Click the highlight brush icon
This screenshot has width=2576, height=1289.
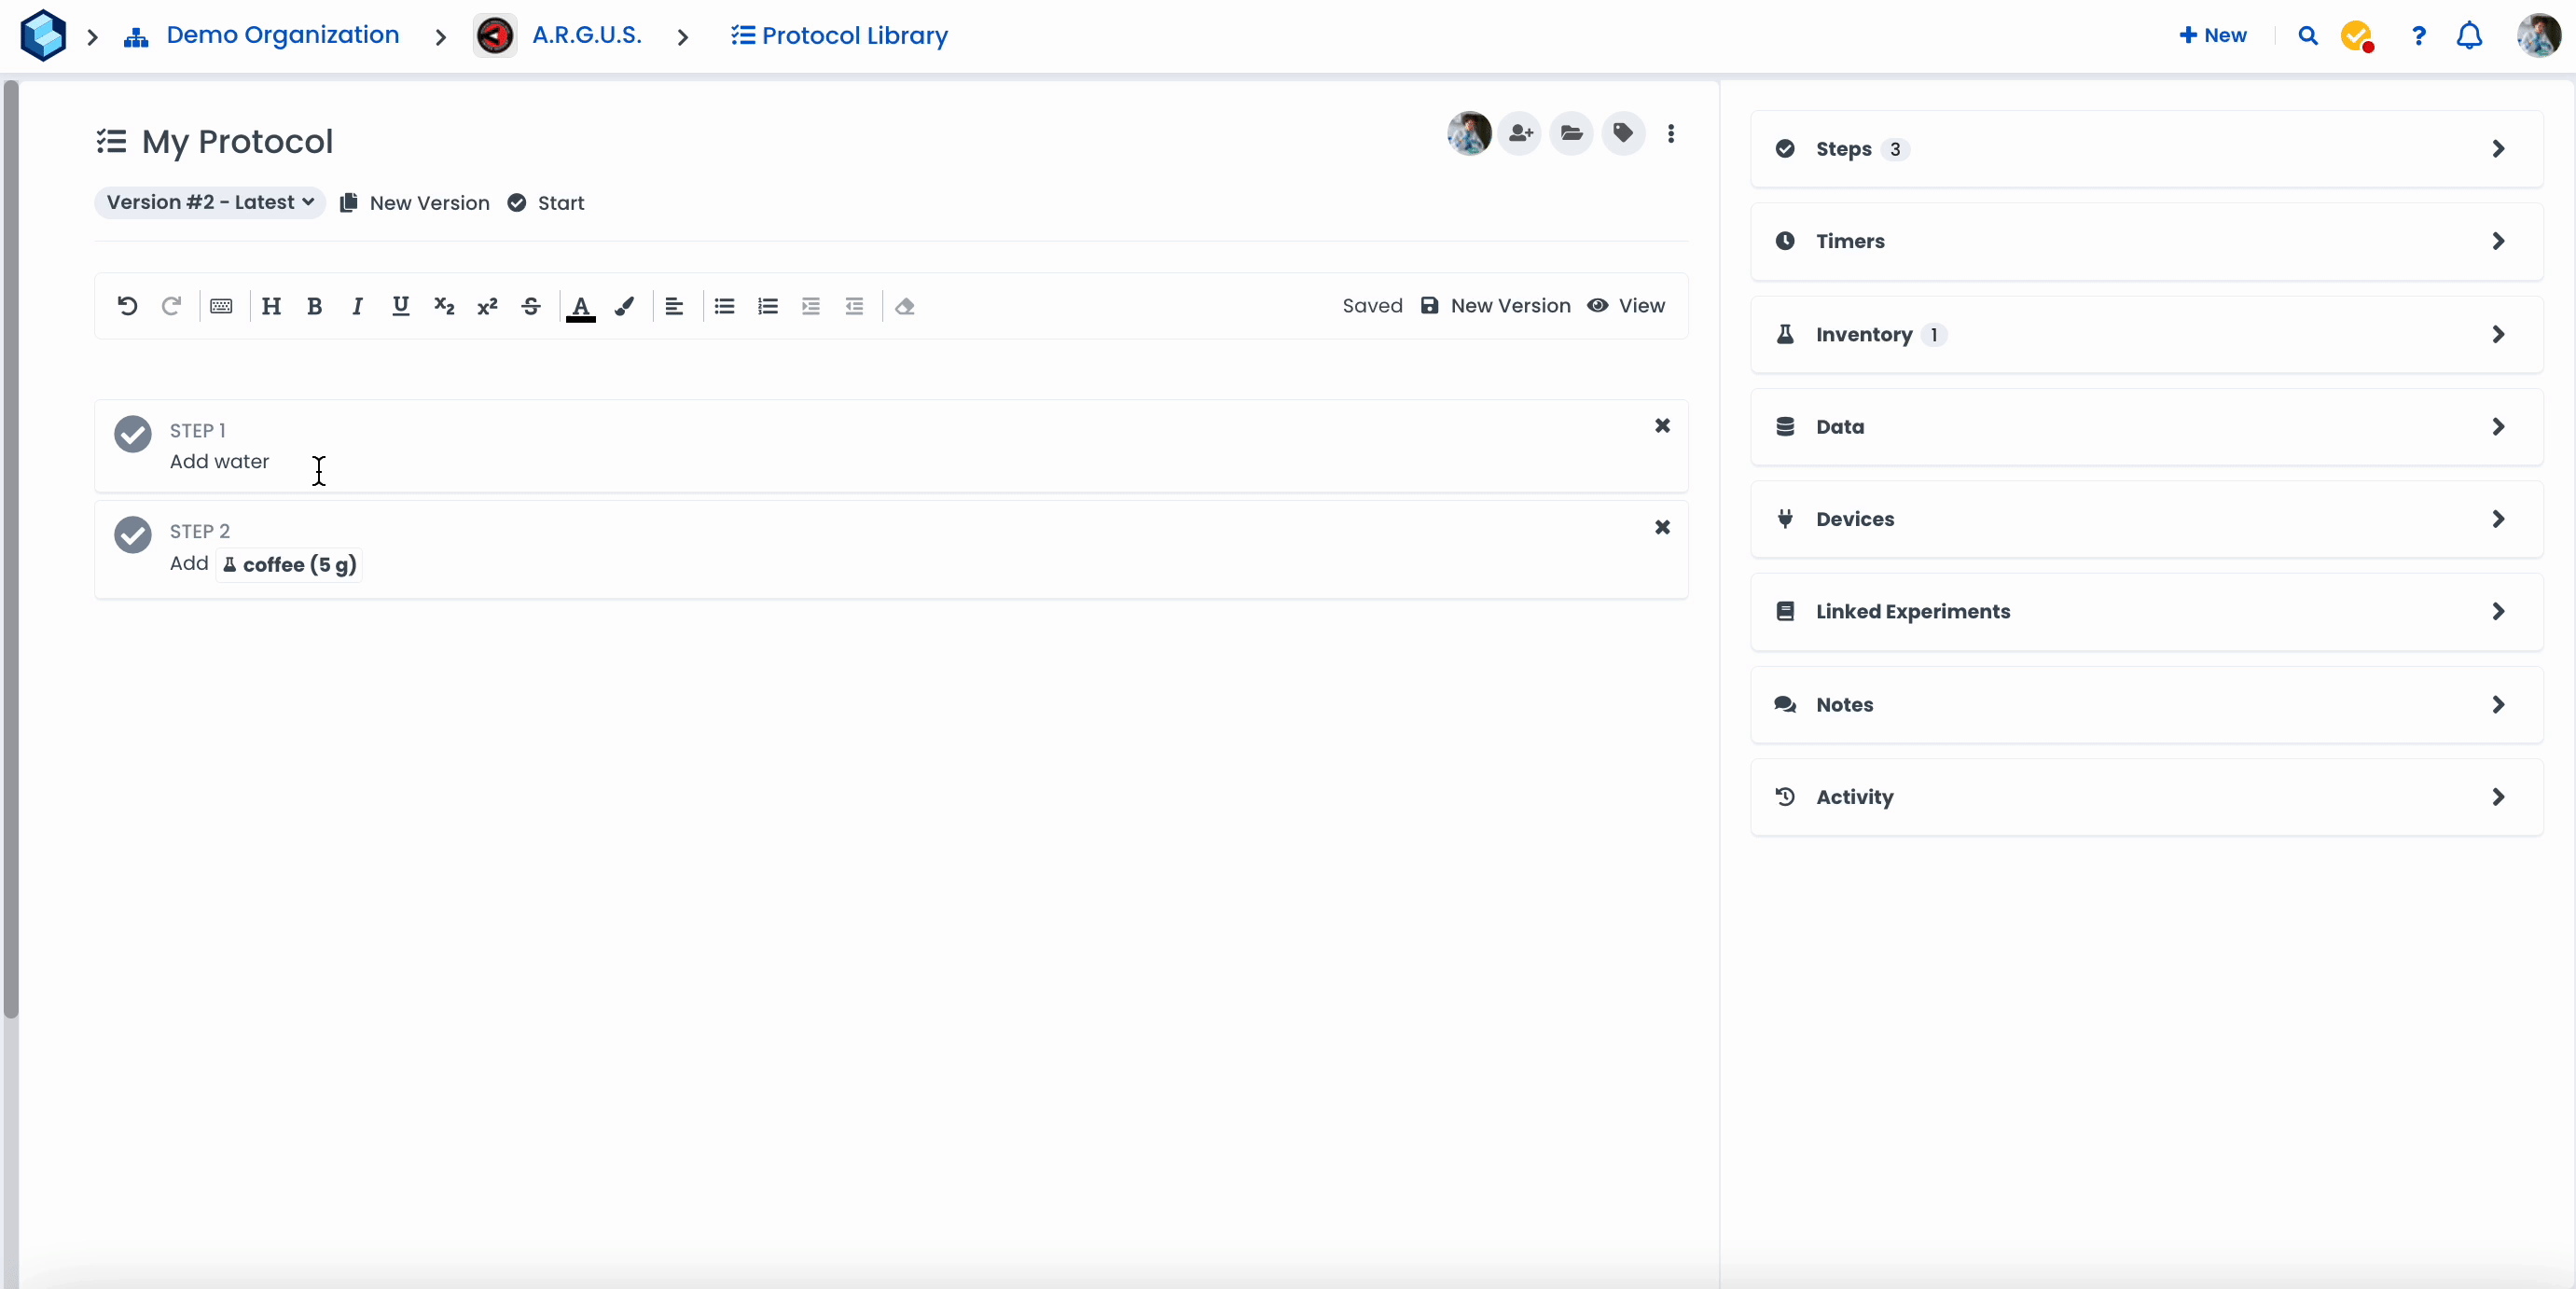pos(624,306)
